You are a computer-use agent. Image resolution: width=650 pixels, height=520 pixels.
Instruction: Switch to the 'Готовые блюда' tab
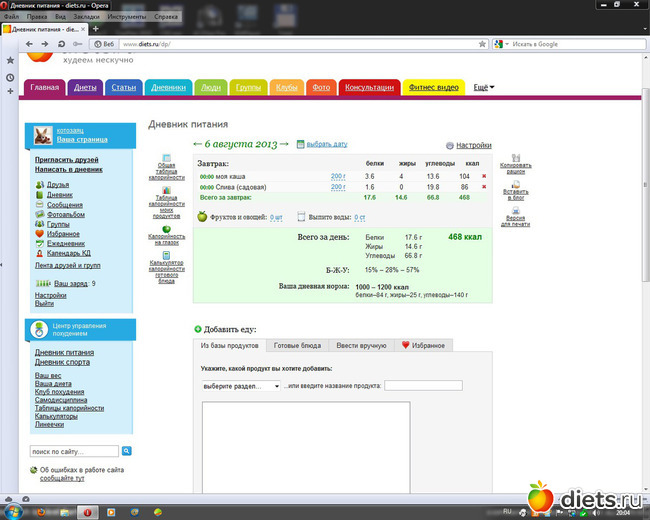click(297, 345)
